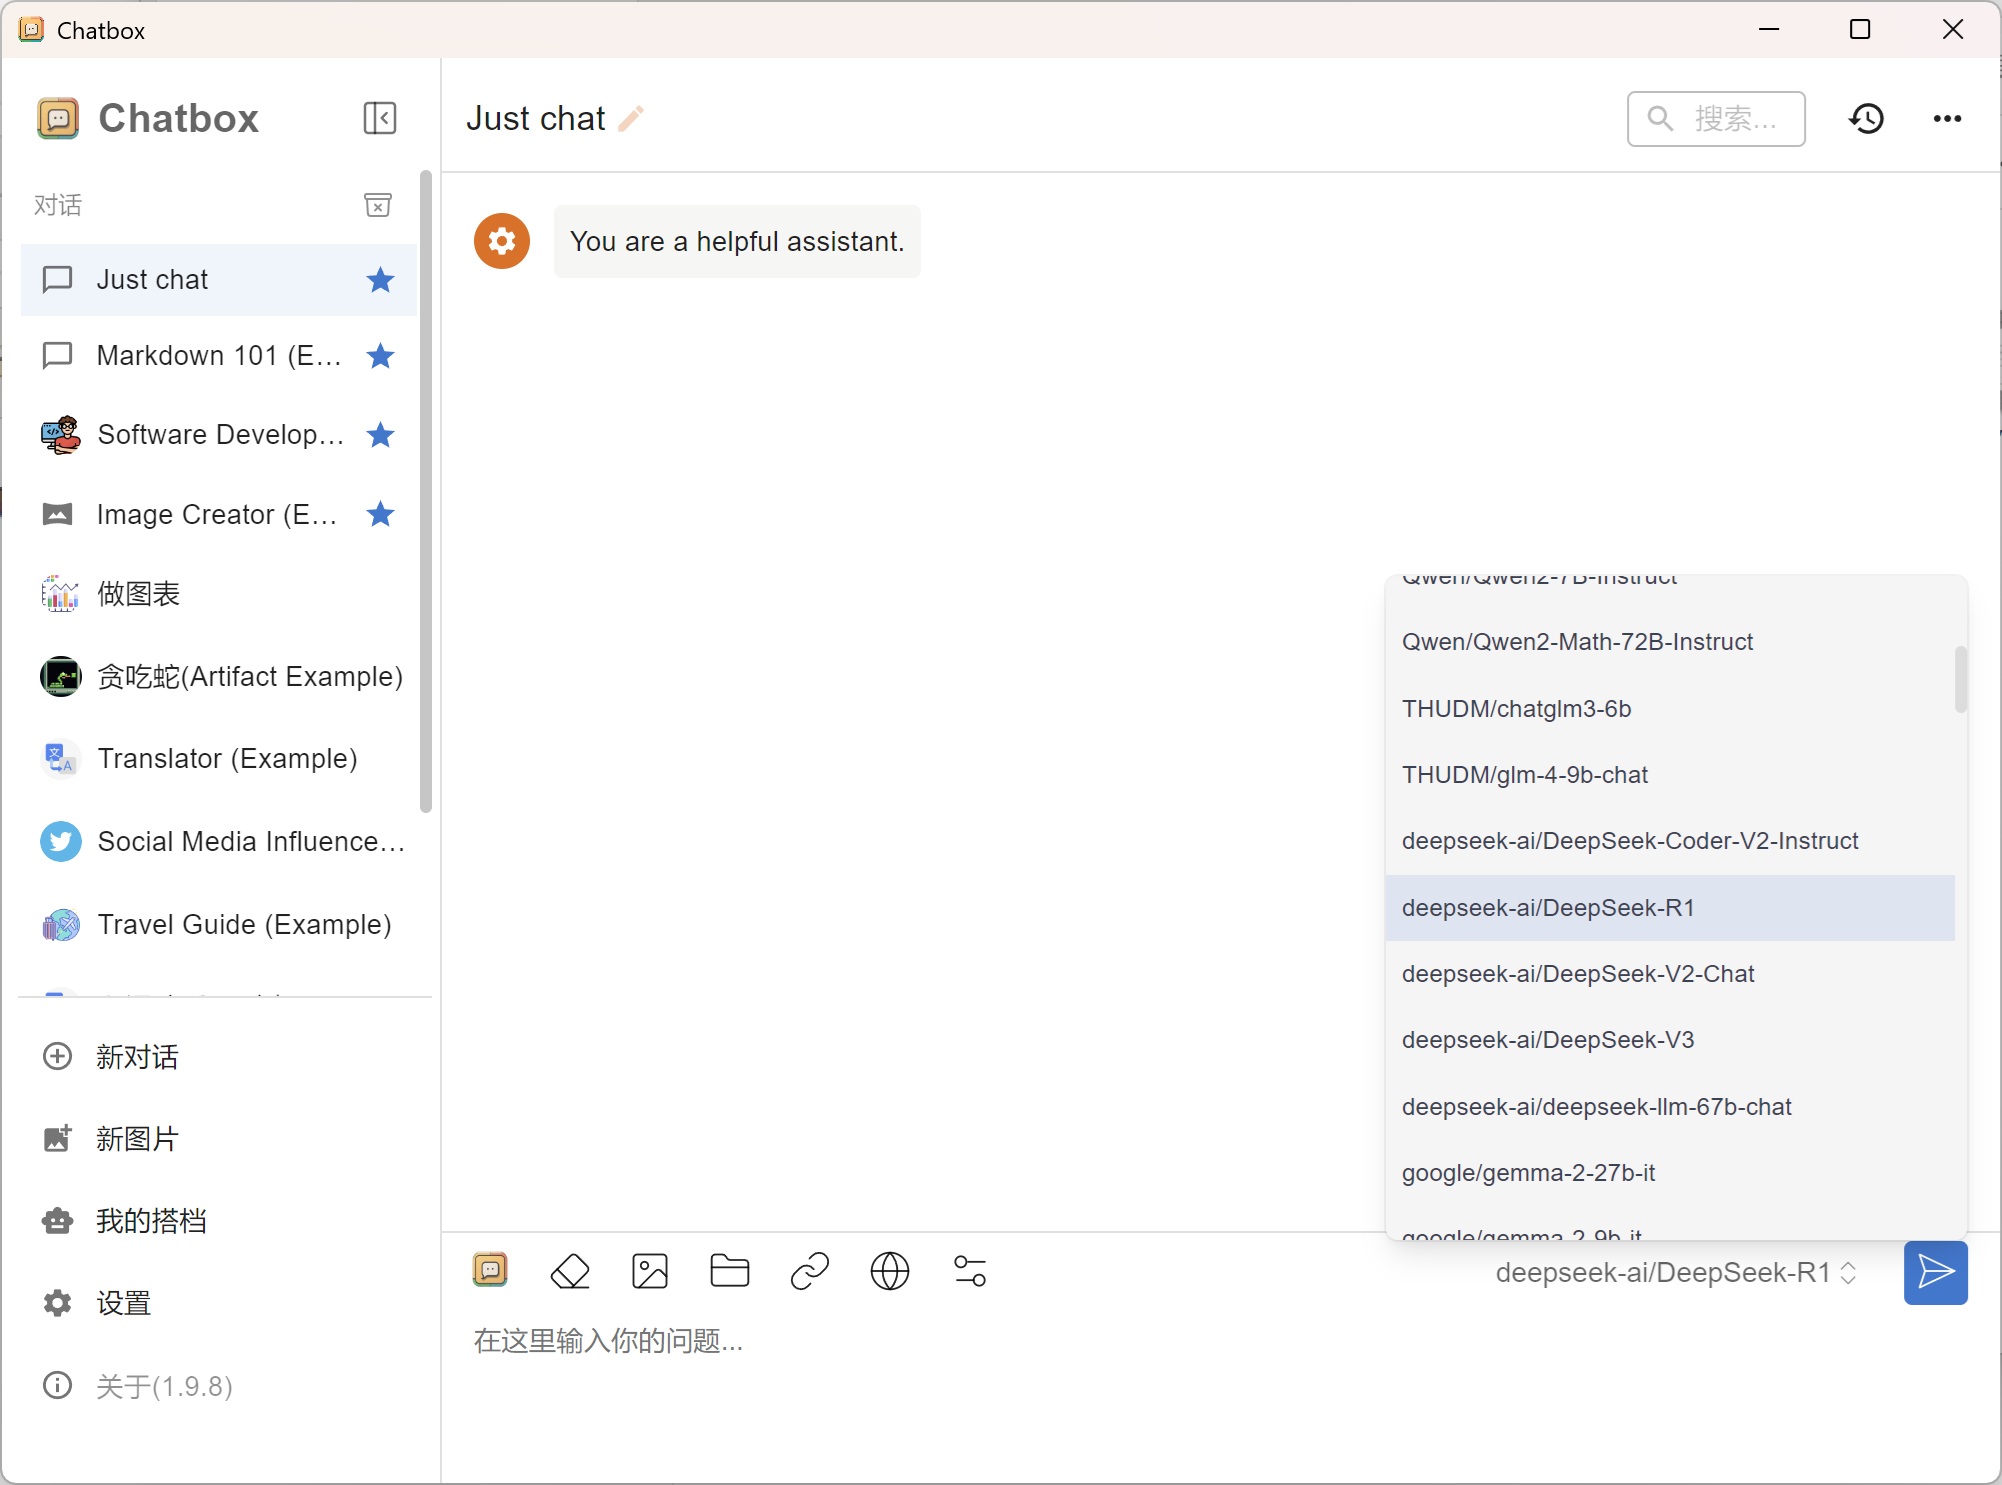
Task: Open chat history clock icon
Action: (1866, 119)
